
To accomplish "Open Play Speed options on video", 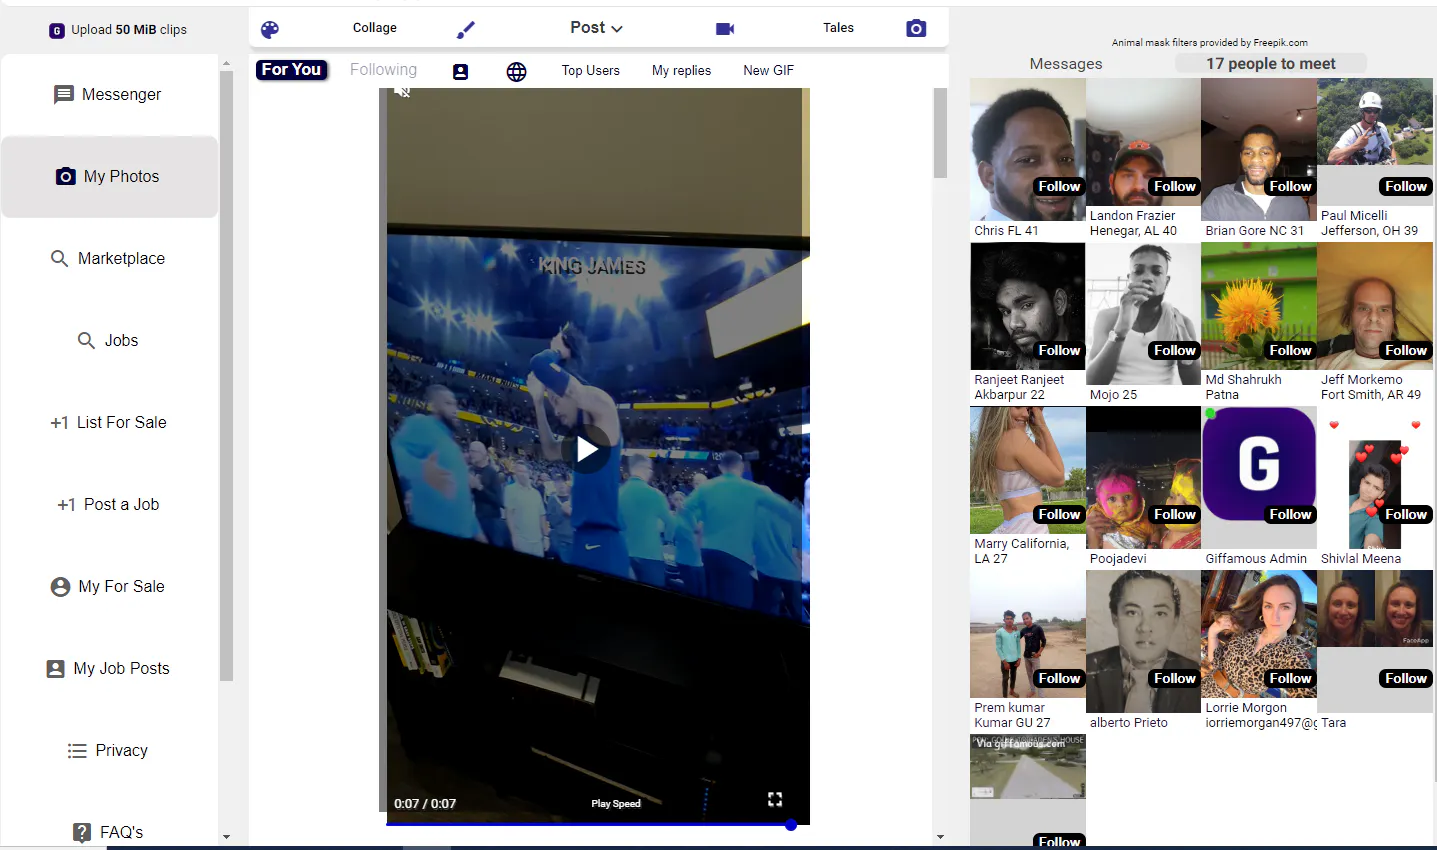I will [x=615, y=803].
